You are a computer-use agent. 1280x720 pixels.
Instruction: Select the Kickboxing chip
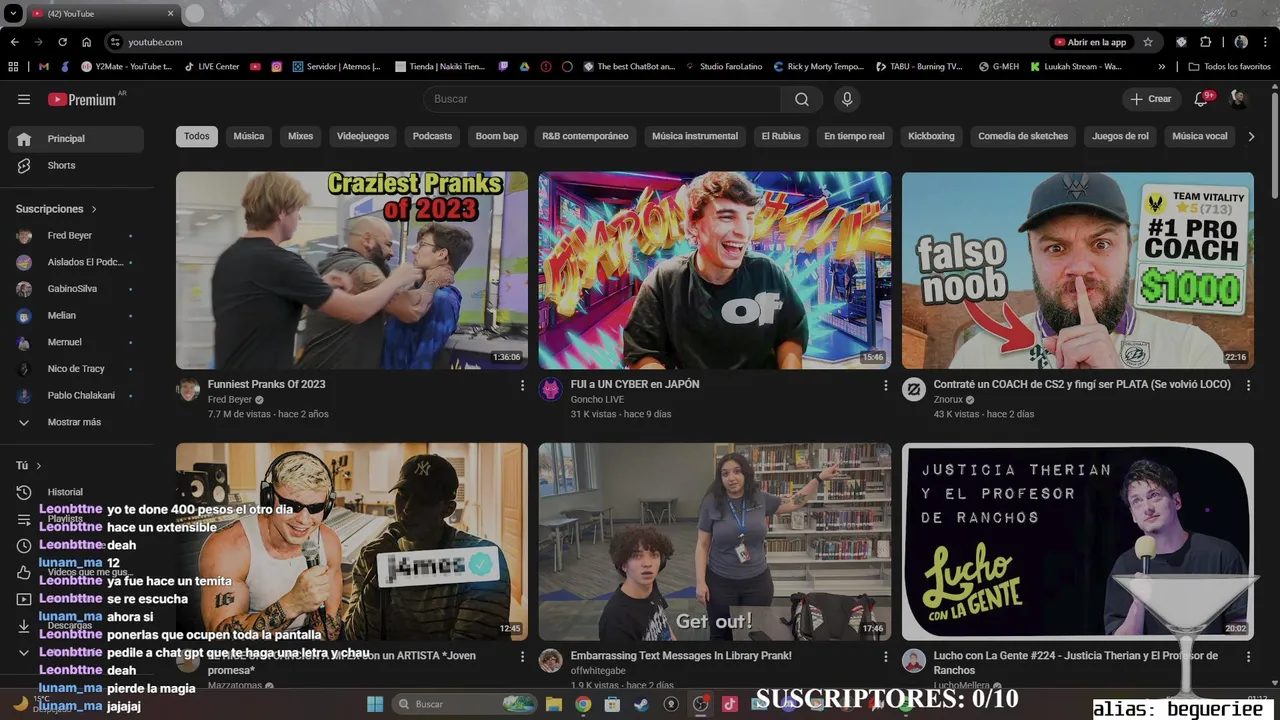click(x=931, y=137)
